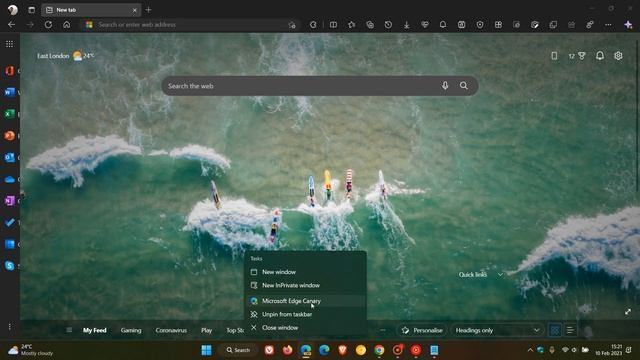Open page settings gear icon
The image size is (640, 360).
point(618,56)
